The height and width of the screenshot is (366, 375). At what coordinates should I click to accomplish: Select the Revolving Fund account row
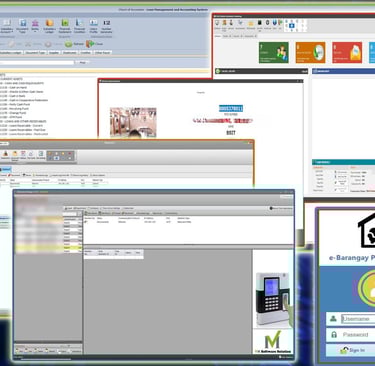pyautogui.click(x=14, y=109)
